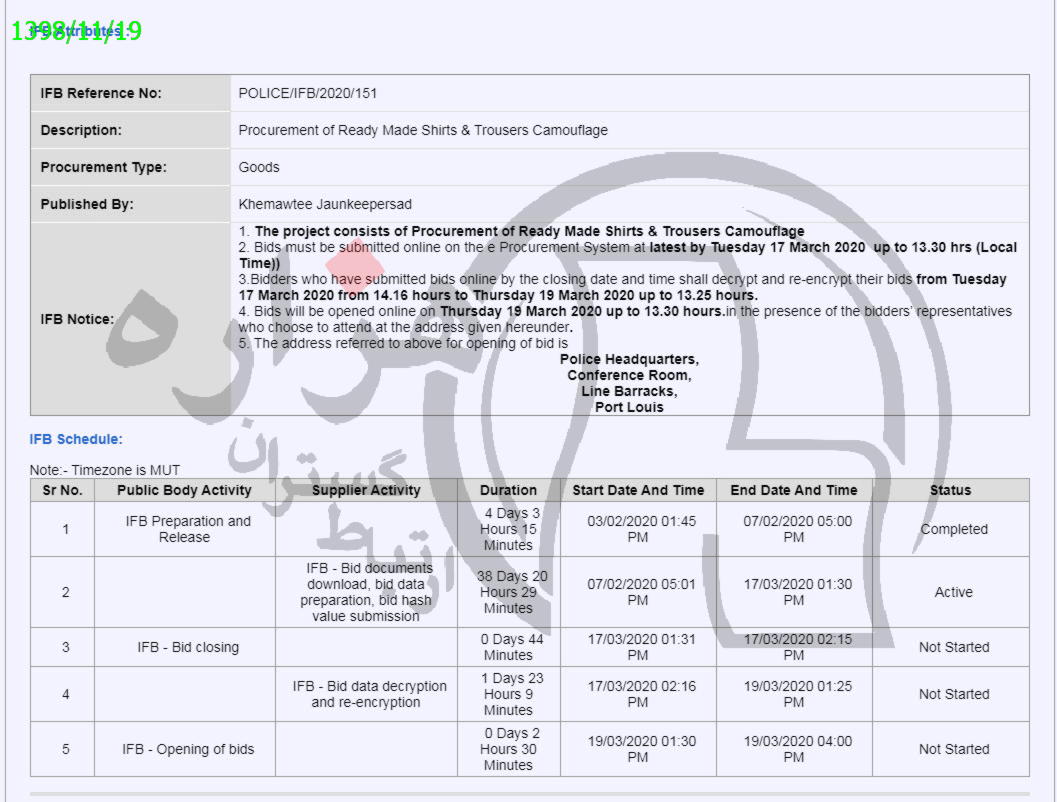Select the Procurement Type value Goods
1057x802 pixels.
pyautogui.click(x=259, y=167)
